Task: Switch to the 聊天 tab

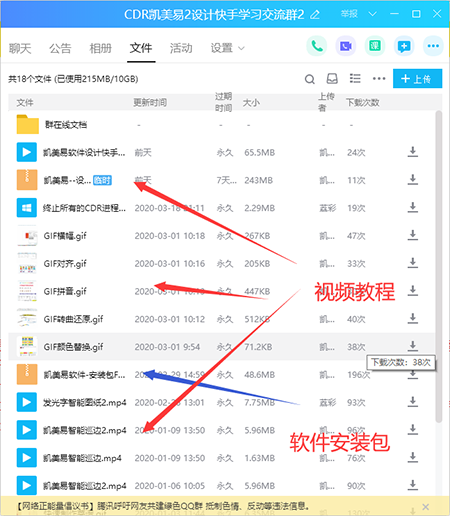Action: click(20, 48)
